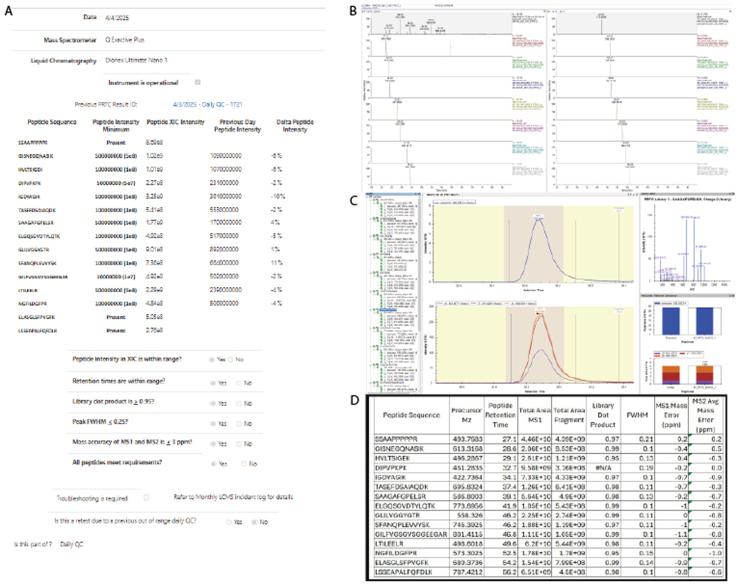Screen dimensions: 738x586
Task: Click the Library Dot Product column header
Action: [x=603, y=415]
